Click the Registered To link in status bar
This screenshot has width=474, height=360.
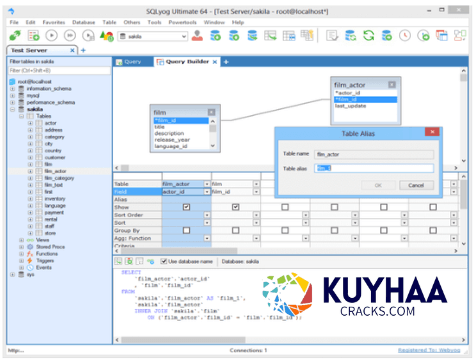click(x=429, y=350)
